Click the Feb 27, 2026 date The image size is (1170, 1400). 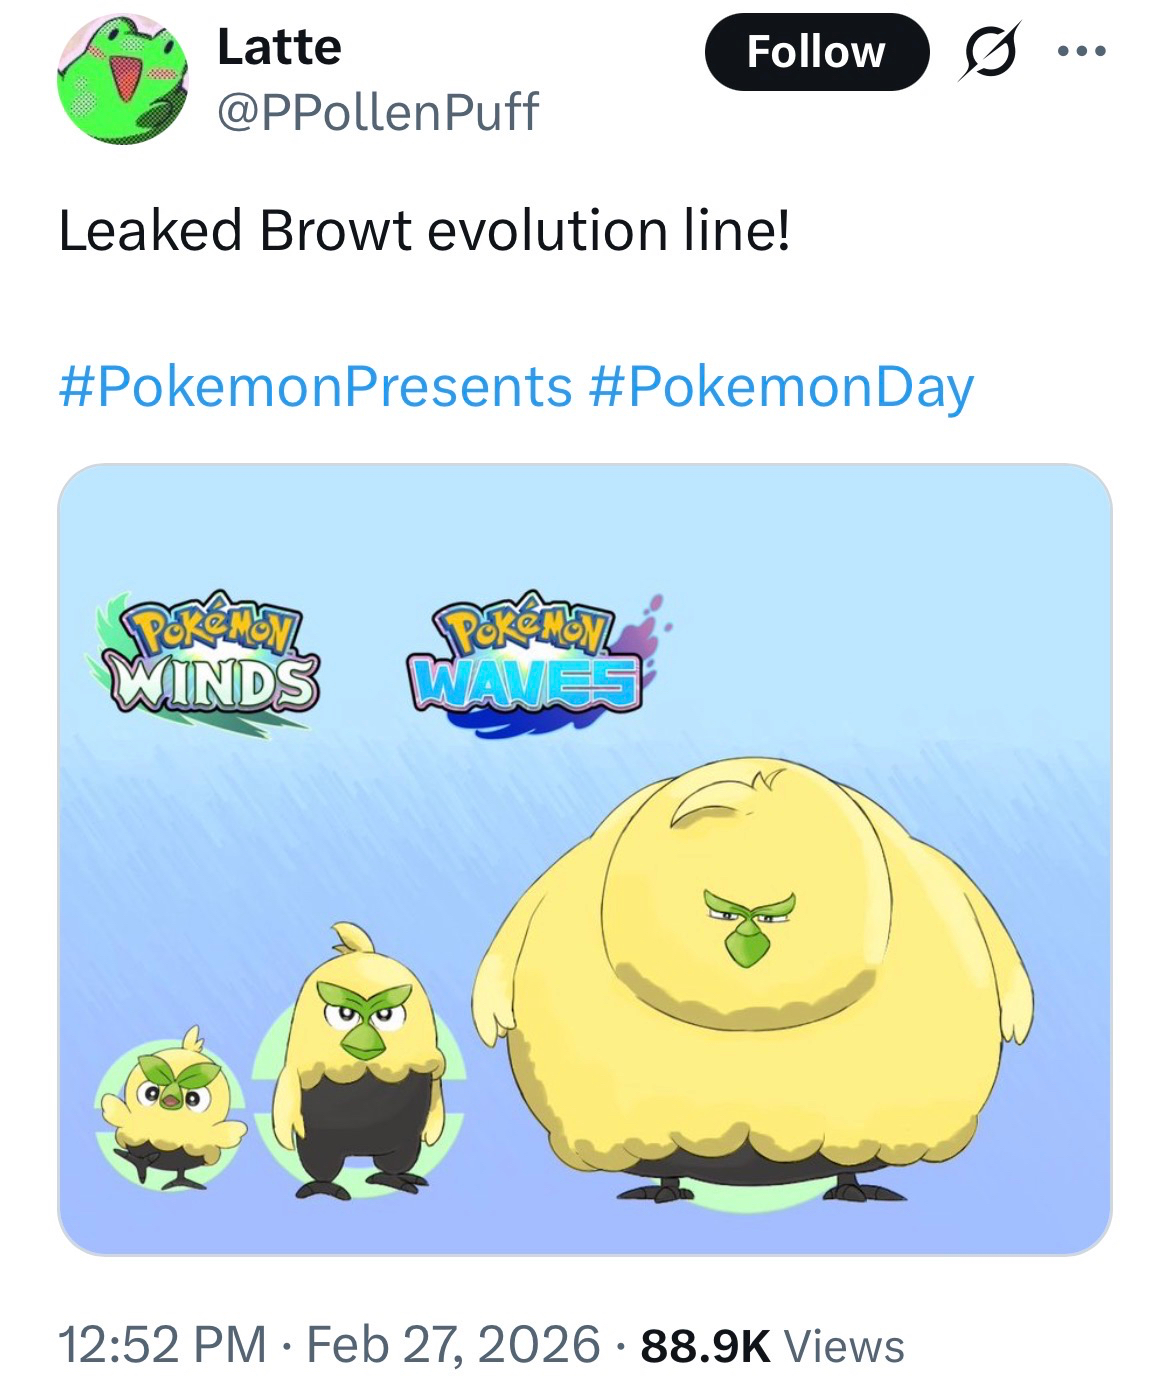[x=453, y=1345]
